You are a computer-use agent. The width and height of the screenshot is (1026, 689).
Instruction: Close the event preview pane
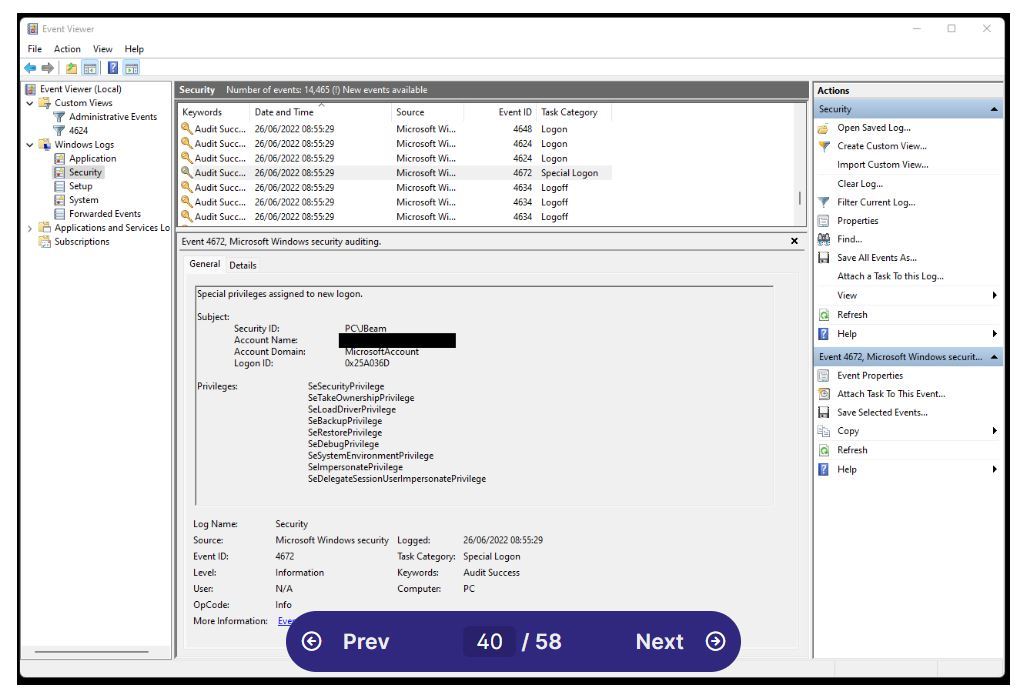point(794,241)
